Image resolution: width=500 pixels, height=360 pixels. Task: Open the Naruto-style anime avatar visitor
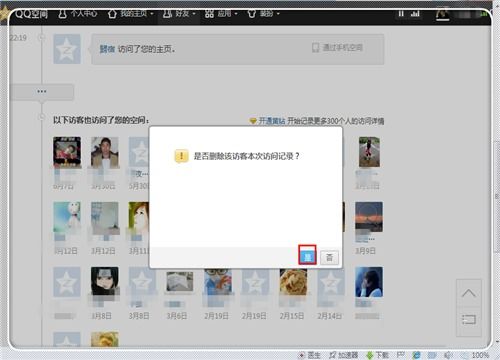pos(105,281)
